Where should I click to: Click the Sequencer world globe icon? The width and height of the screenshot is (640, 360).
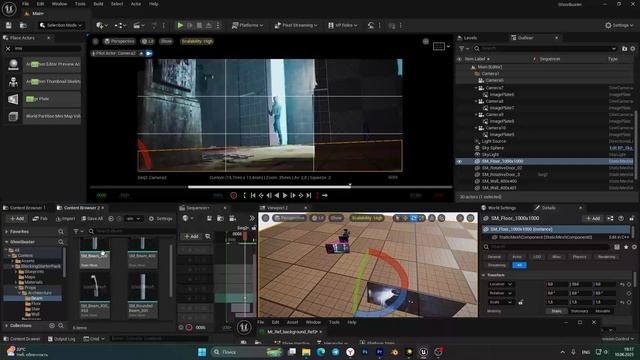[x=186, y=218]
